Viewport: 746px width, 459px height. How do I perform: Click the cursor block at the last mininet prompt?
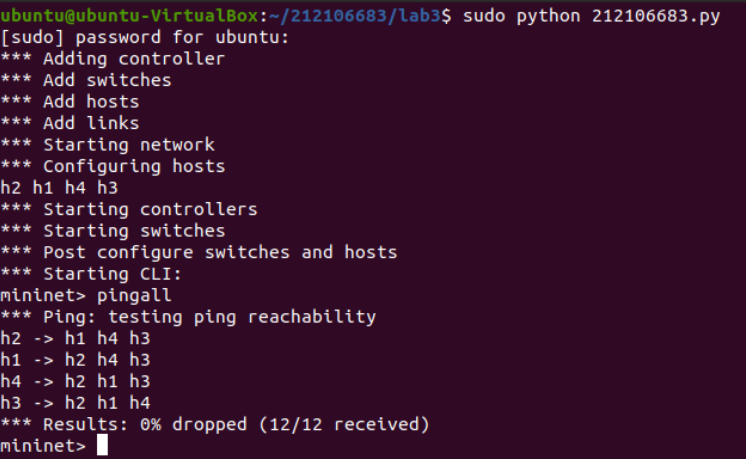pos(102,446)
